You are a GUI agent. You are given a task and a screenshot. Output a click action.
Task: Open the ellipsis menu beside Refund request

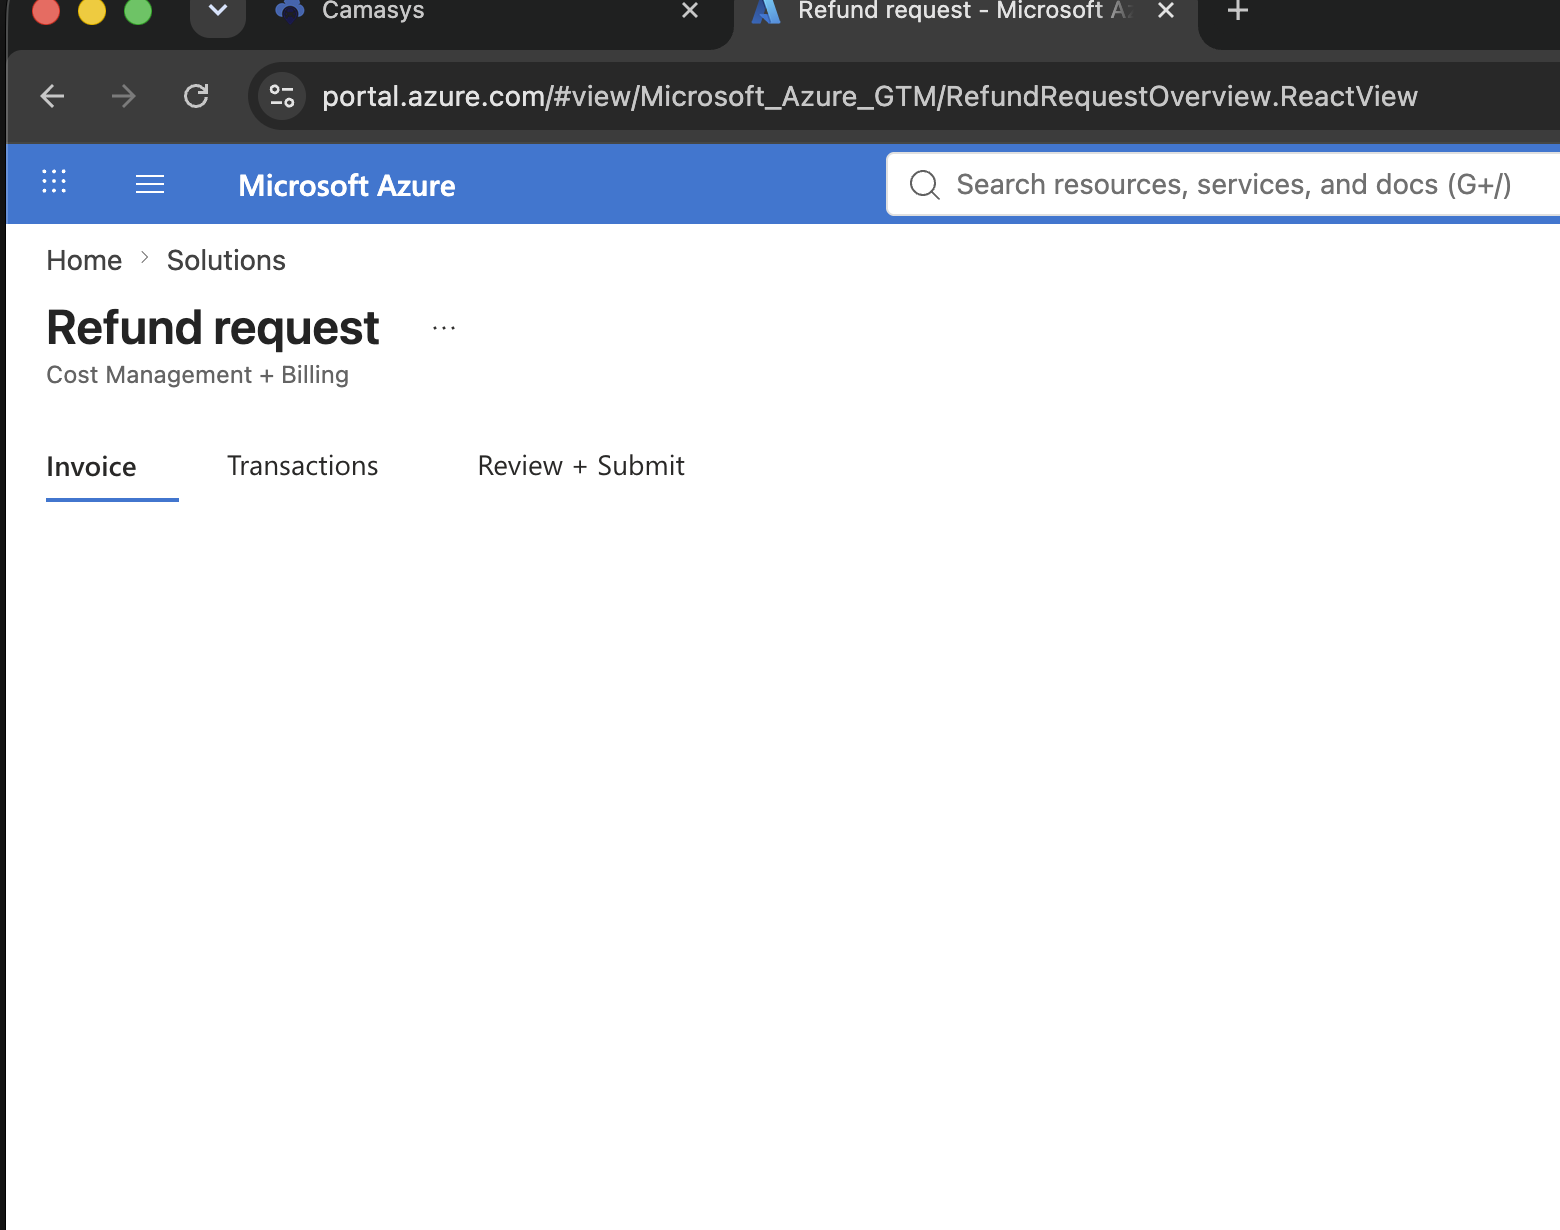pos(444,328)
